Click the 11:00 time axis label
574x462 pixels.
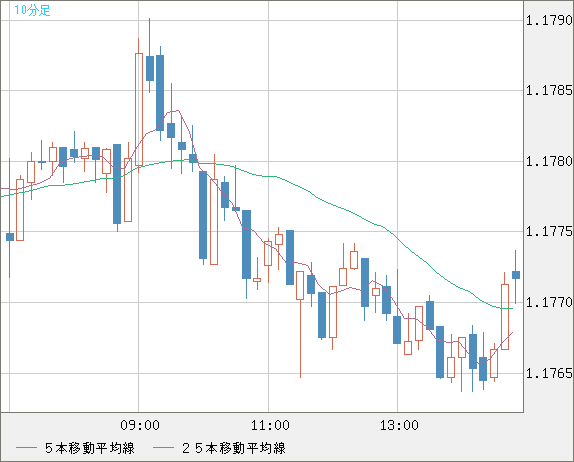(x=270, y=425)
